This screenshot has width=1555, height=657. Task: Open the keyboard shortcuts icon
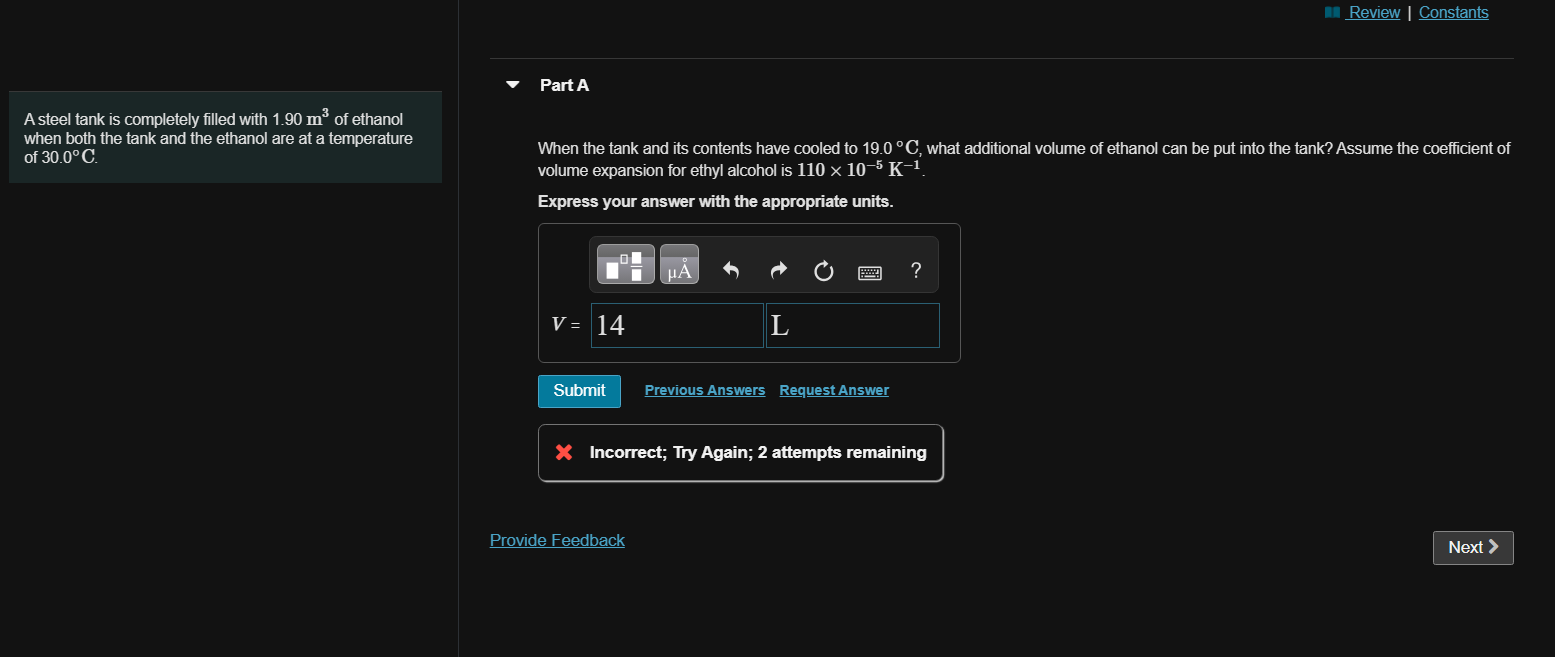click(x=869, y=271)
